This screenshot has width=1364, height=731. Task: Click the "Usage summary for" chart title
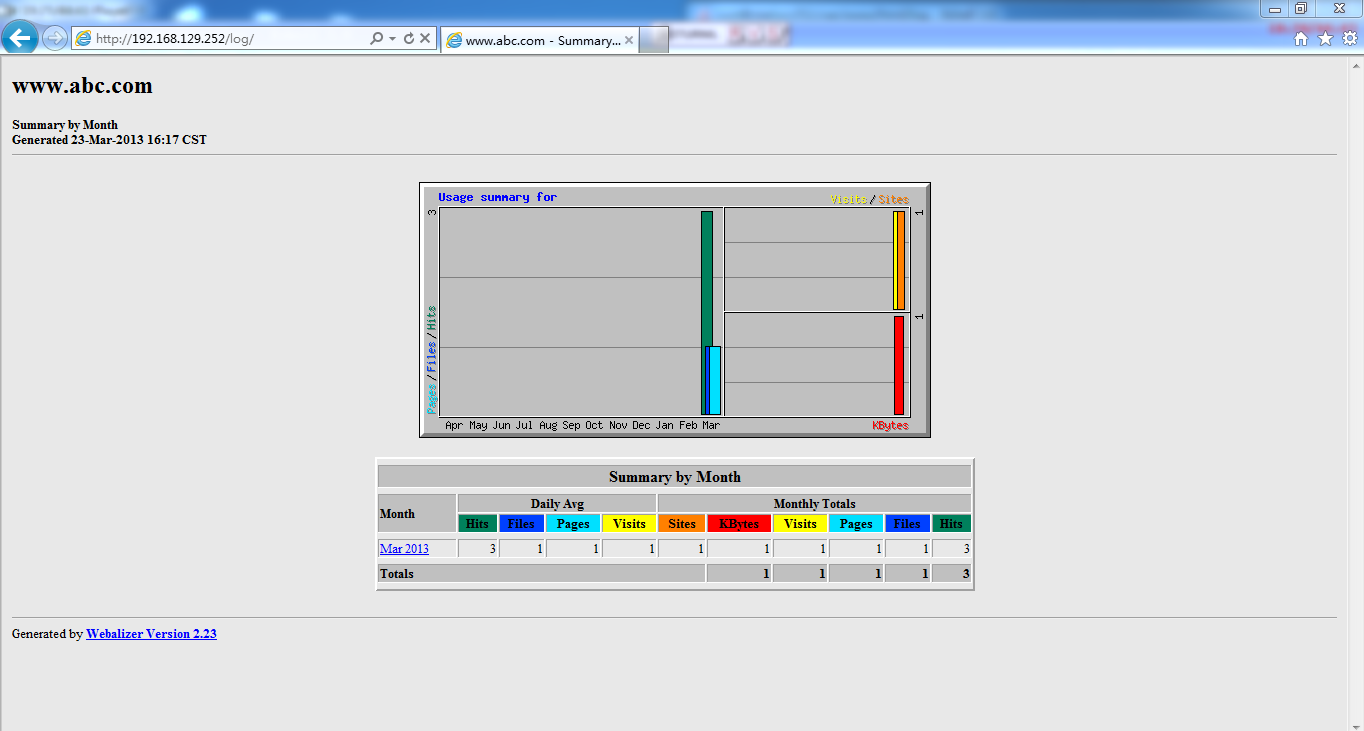click(x=497, y=197)
